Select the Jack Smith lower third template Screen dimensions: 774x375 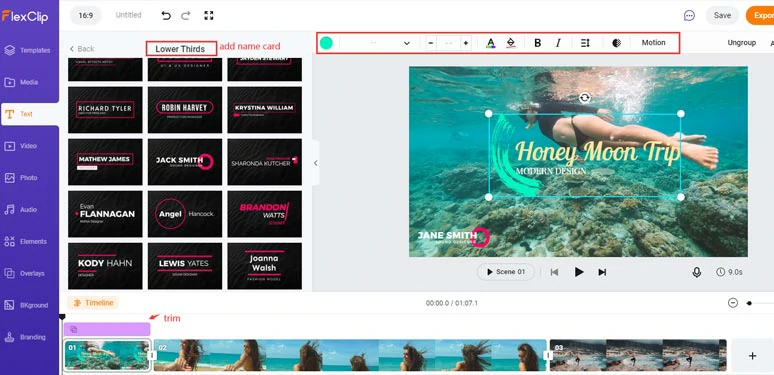click(185, 162)
